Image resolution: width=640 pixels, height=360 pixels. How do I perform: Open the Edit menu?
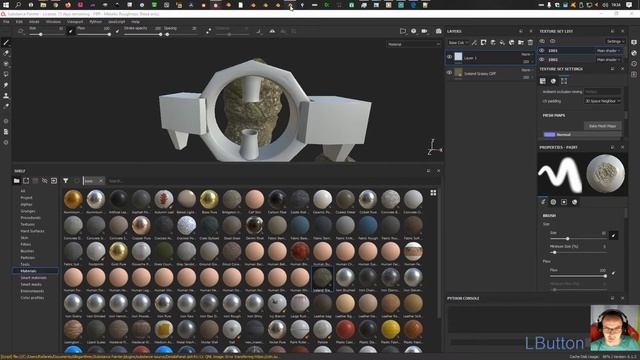pyautogui.click(x=19, y=22)
